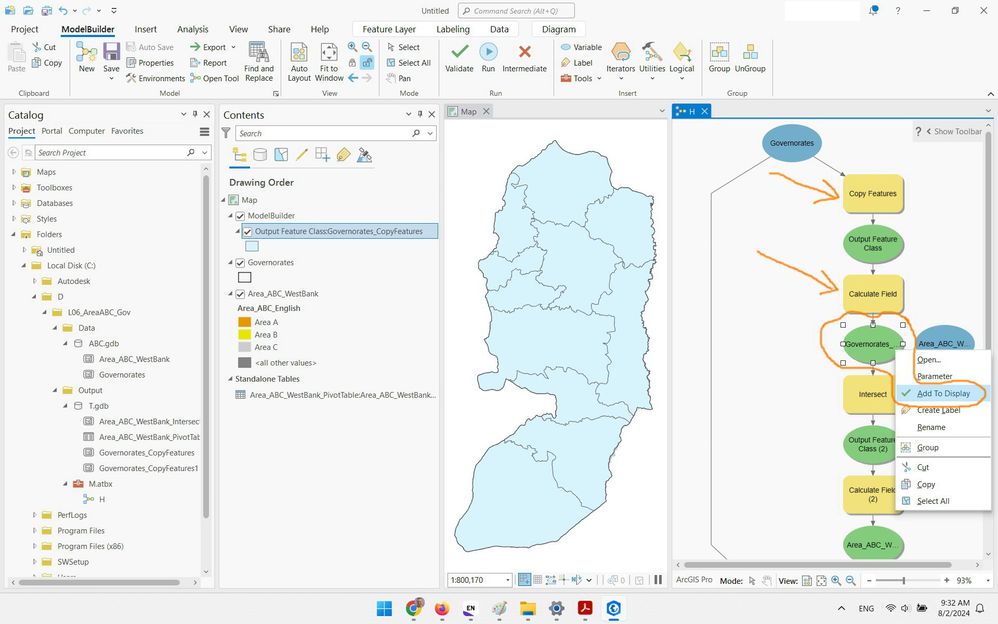Click the Validate model checkmark icon
This screenshot has width=998, height=624.
click(459, 52)
